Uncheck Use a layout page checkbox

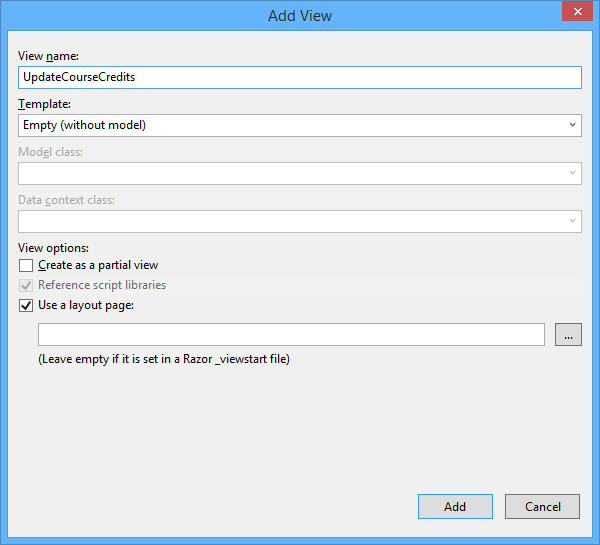pyautogui.click(x=26, y=305)
